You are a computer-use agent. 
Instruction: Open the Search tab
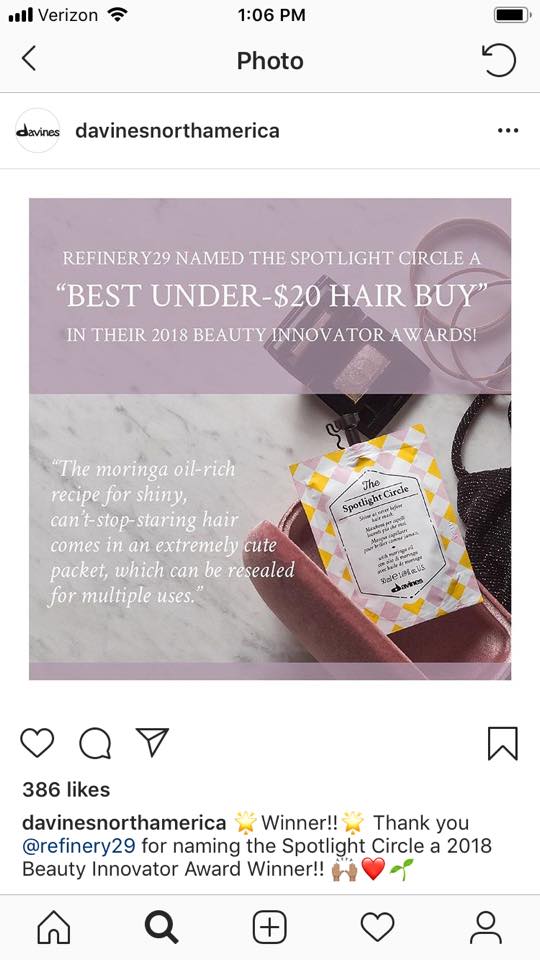[162, 928]
